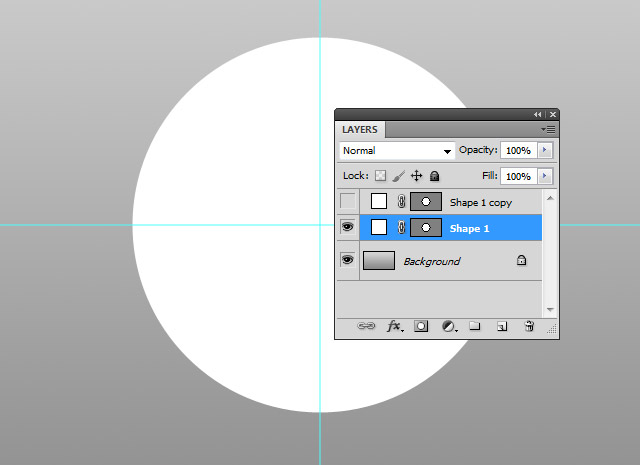Lock transparent pixels
Viewport: 640px width, 465px height.
point(380,176)
